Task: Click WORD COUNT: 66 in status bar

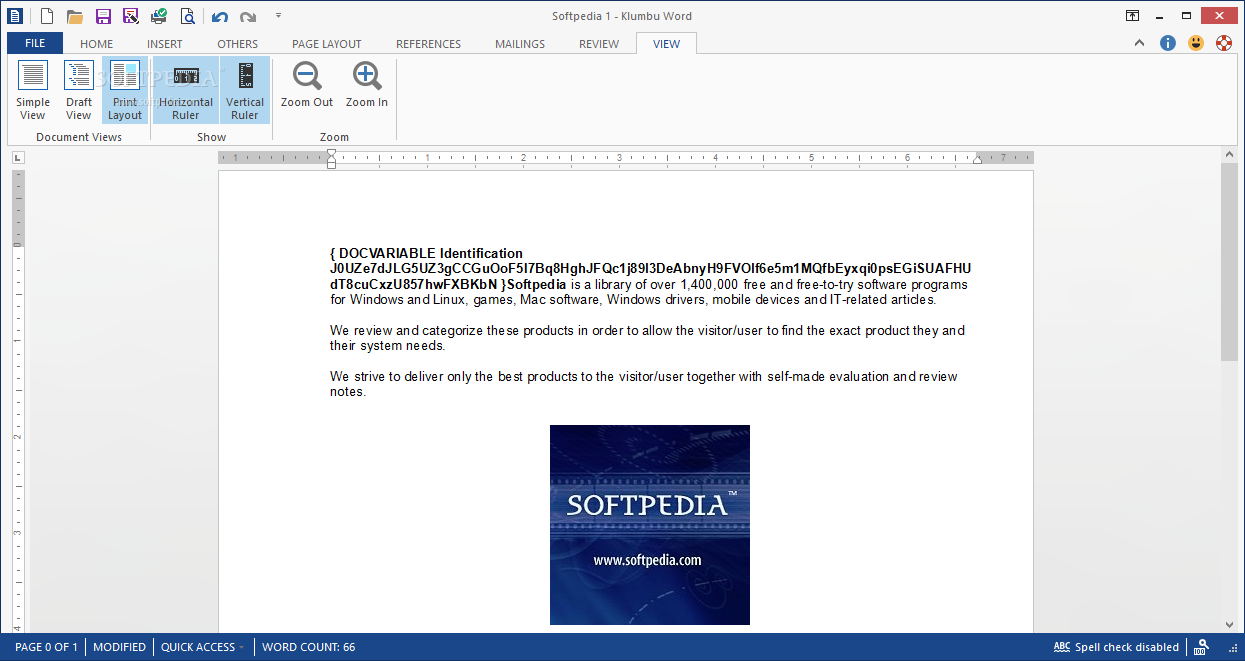Action: (x=309, y=647)
